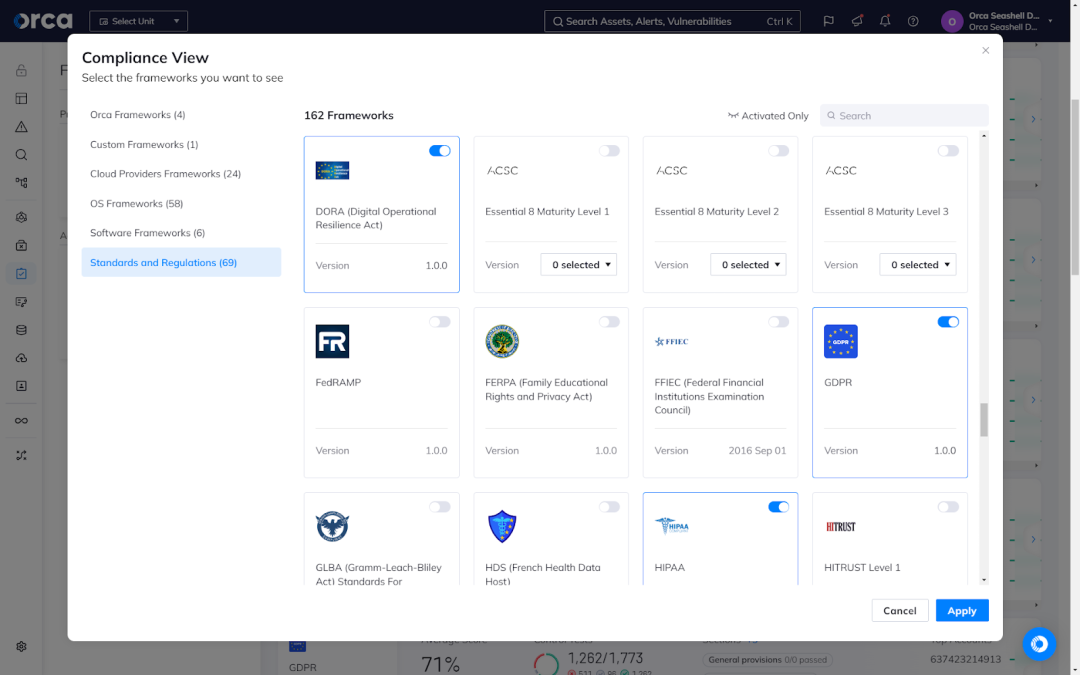Select OS Frameworks (58) category
The width and height of the screenshot is (1080, 675).
[x=181, y=203]
